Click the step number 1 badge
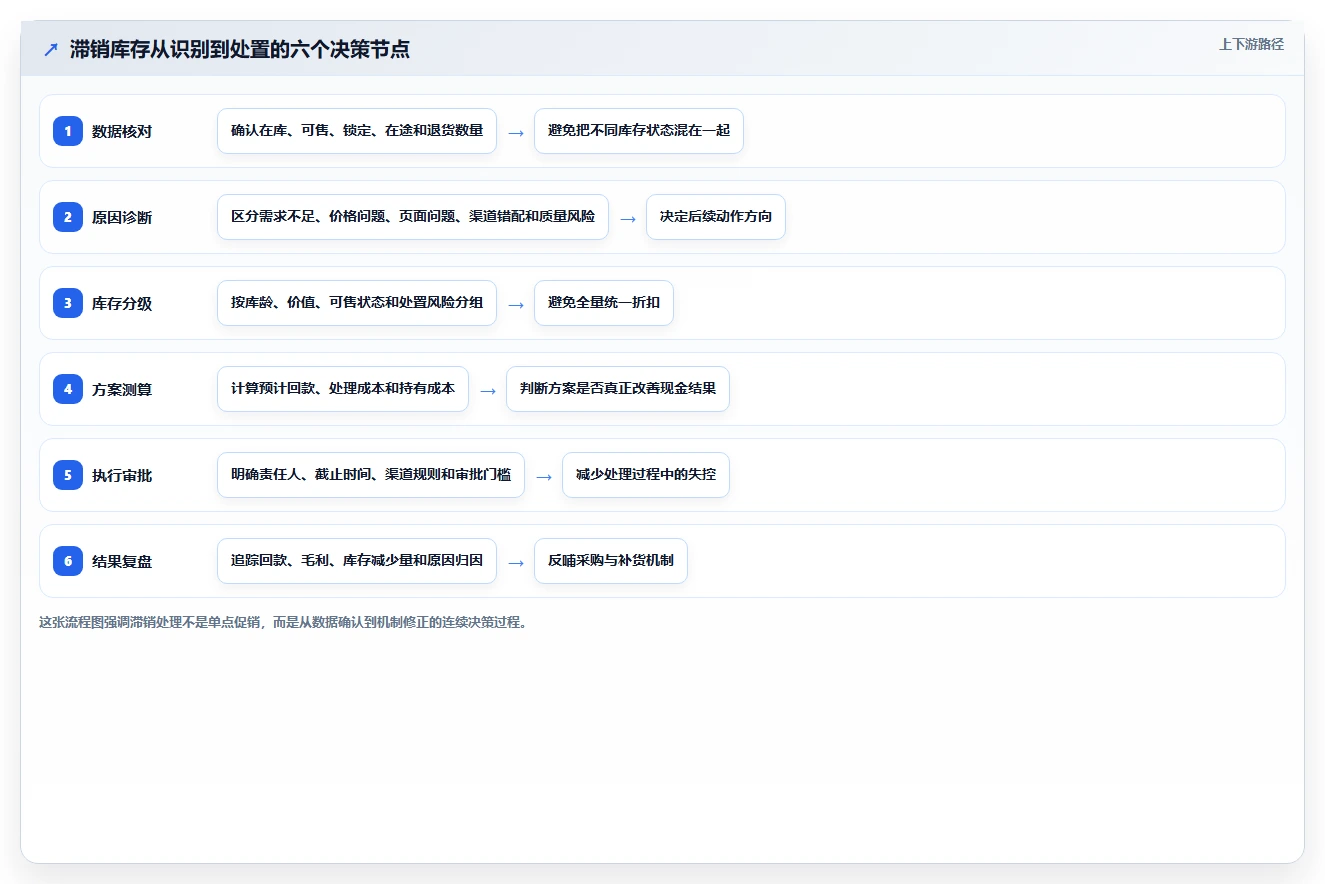 coord(68,131)
